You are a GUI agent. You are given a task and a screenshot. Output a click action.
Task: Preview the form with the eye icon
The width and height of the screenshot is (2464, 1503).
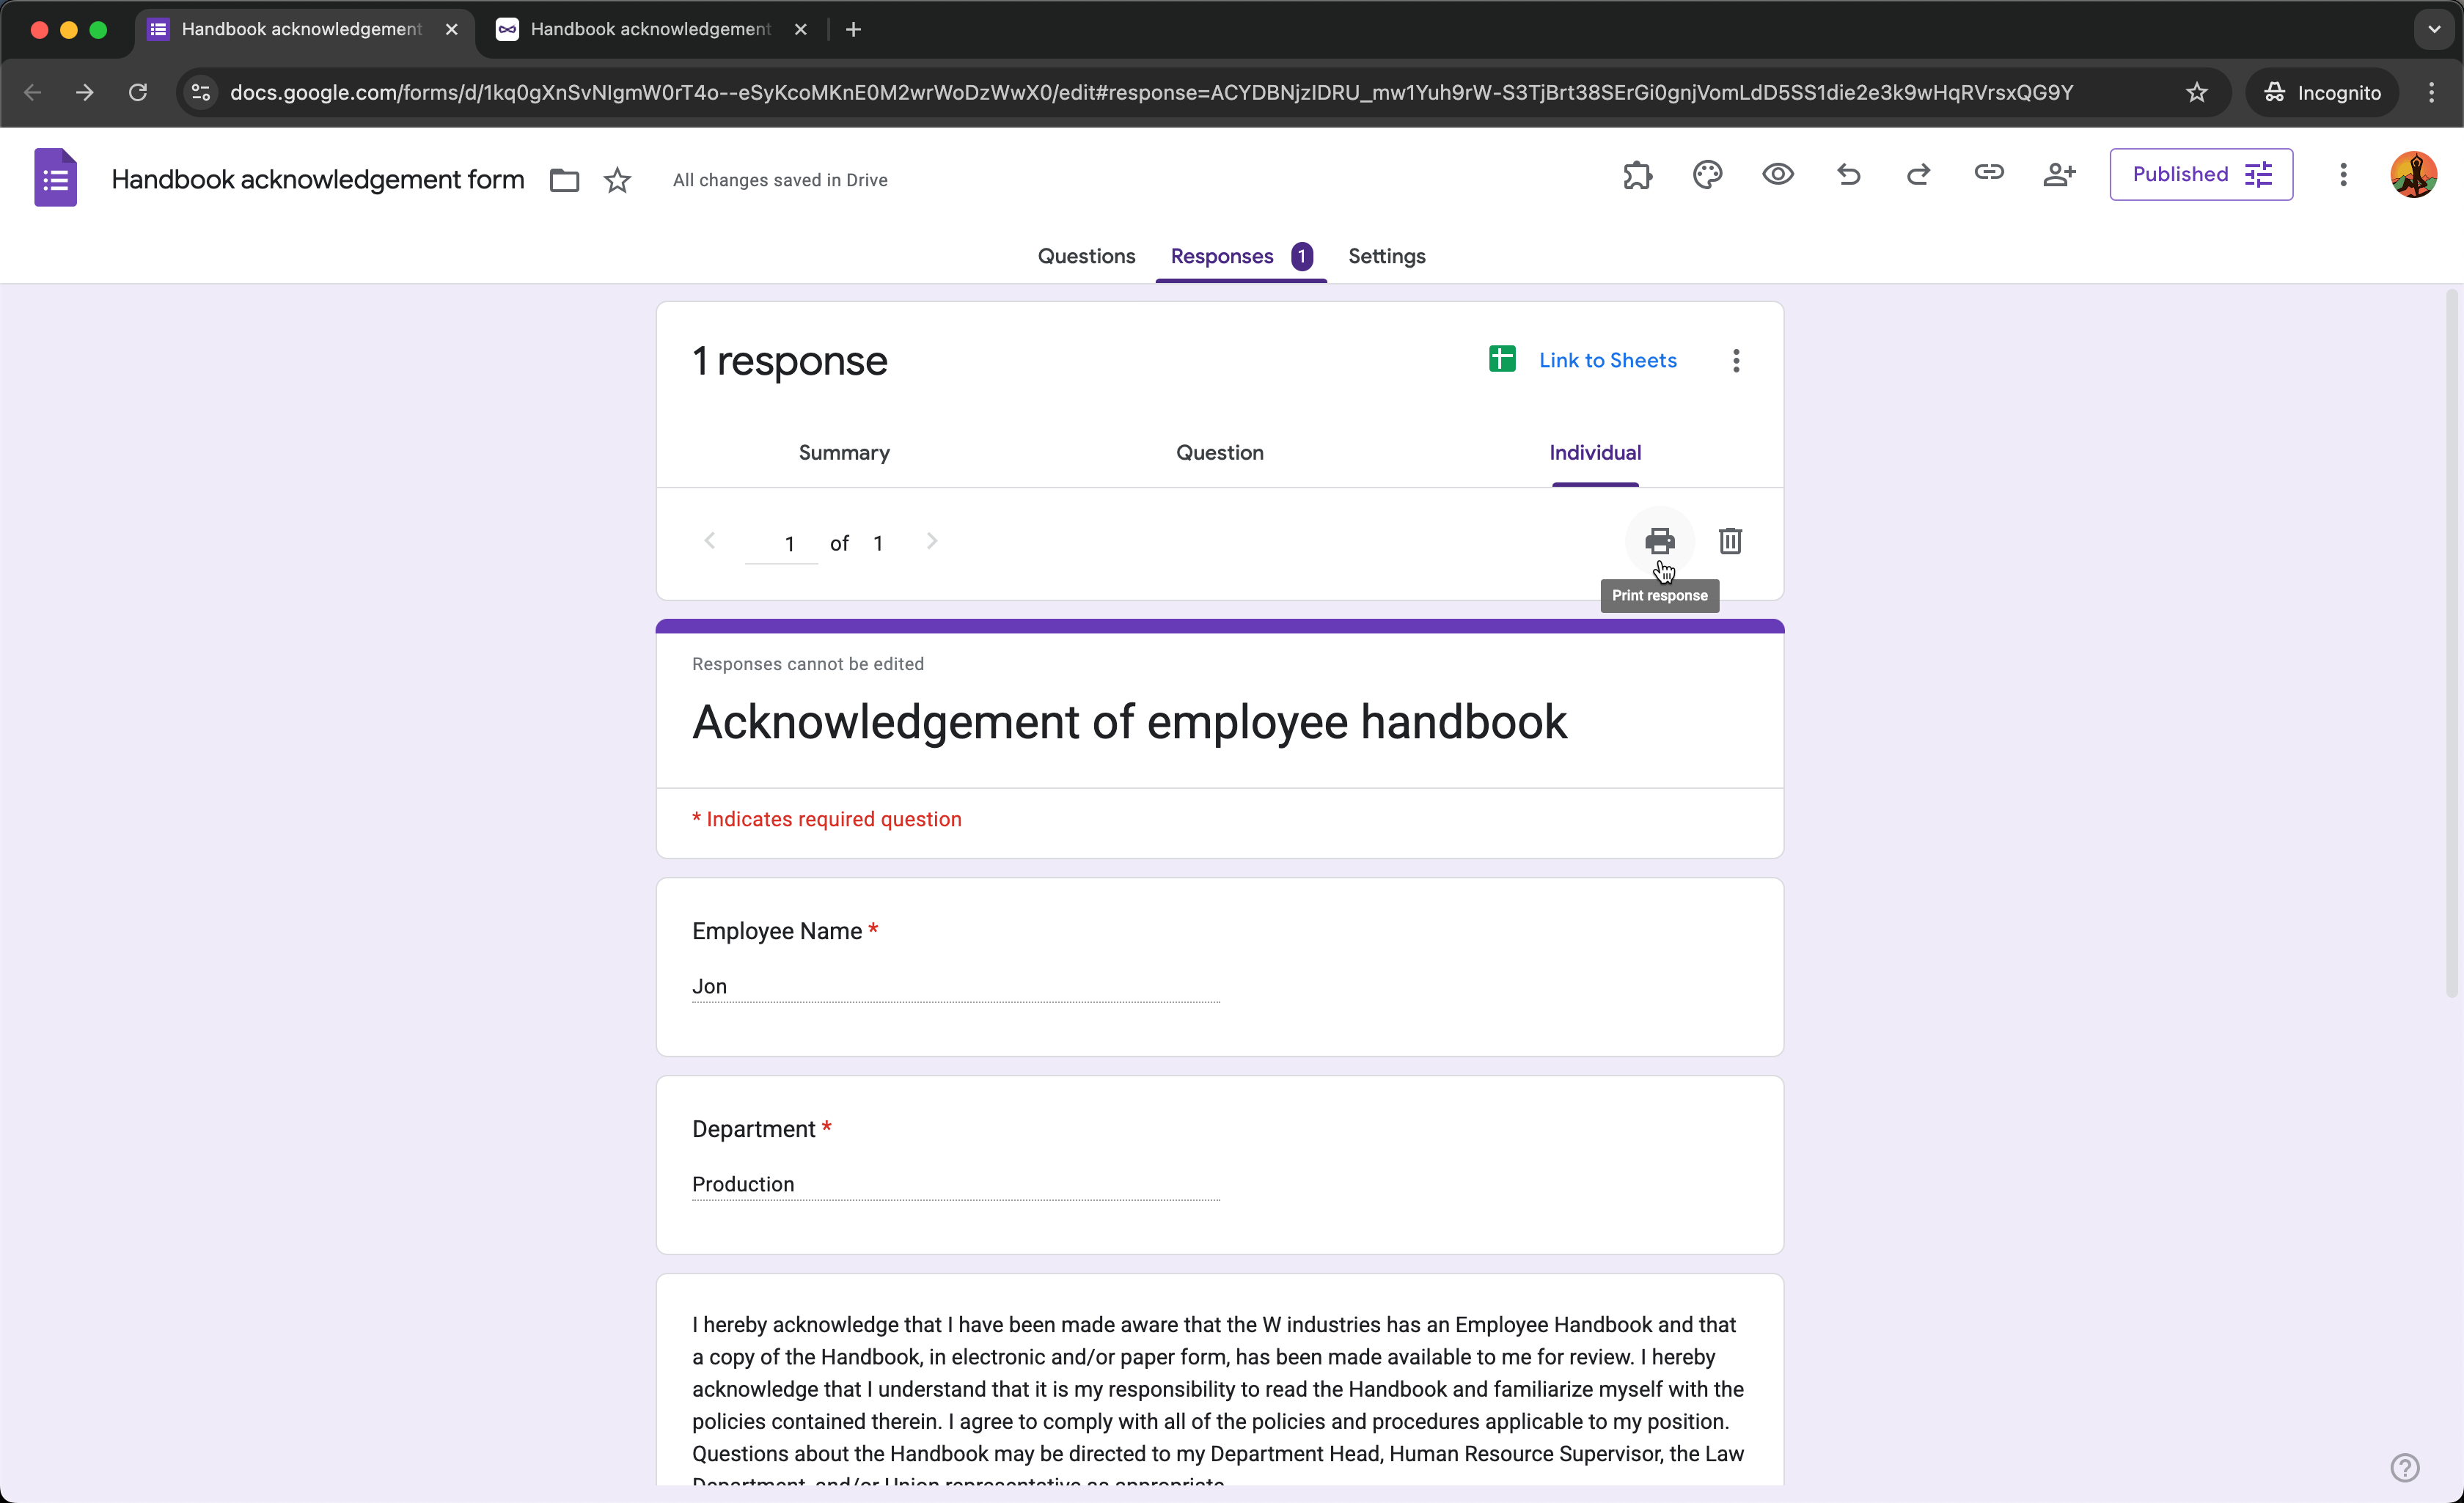tap(1777, 174)
